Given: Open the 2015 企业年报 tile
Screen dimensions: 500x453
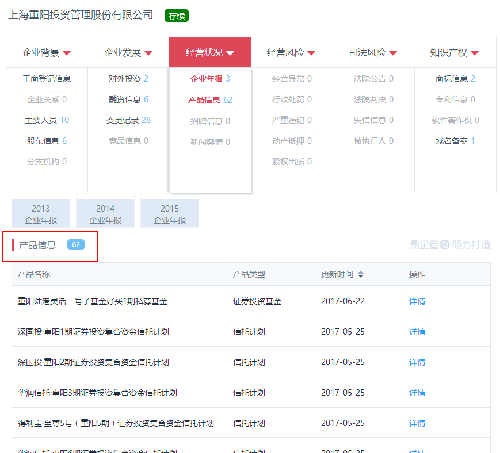Looking at the screenshot, I should 170,213.
